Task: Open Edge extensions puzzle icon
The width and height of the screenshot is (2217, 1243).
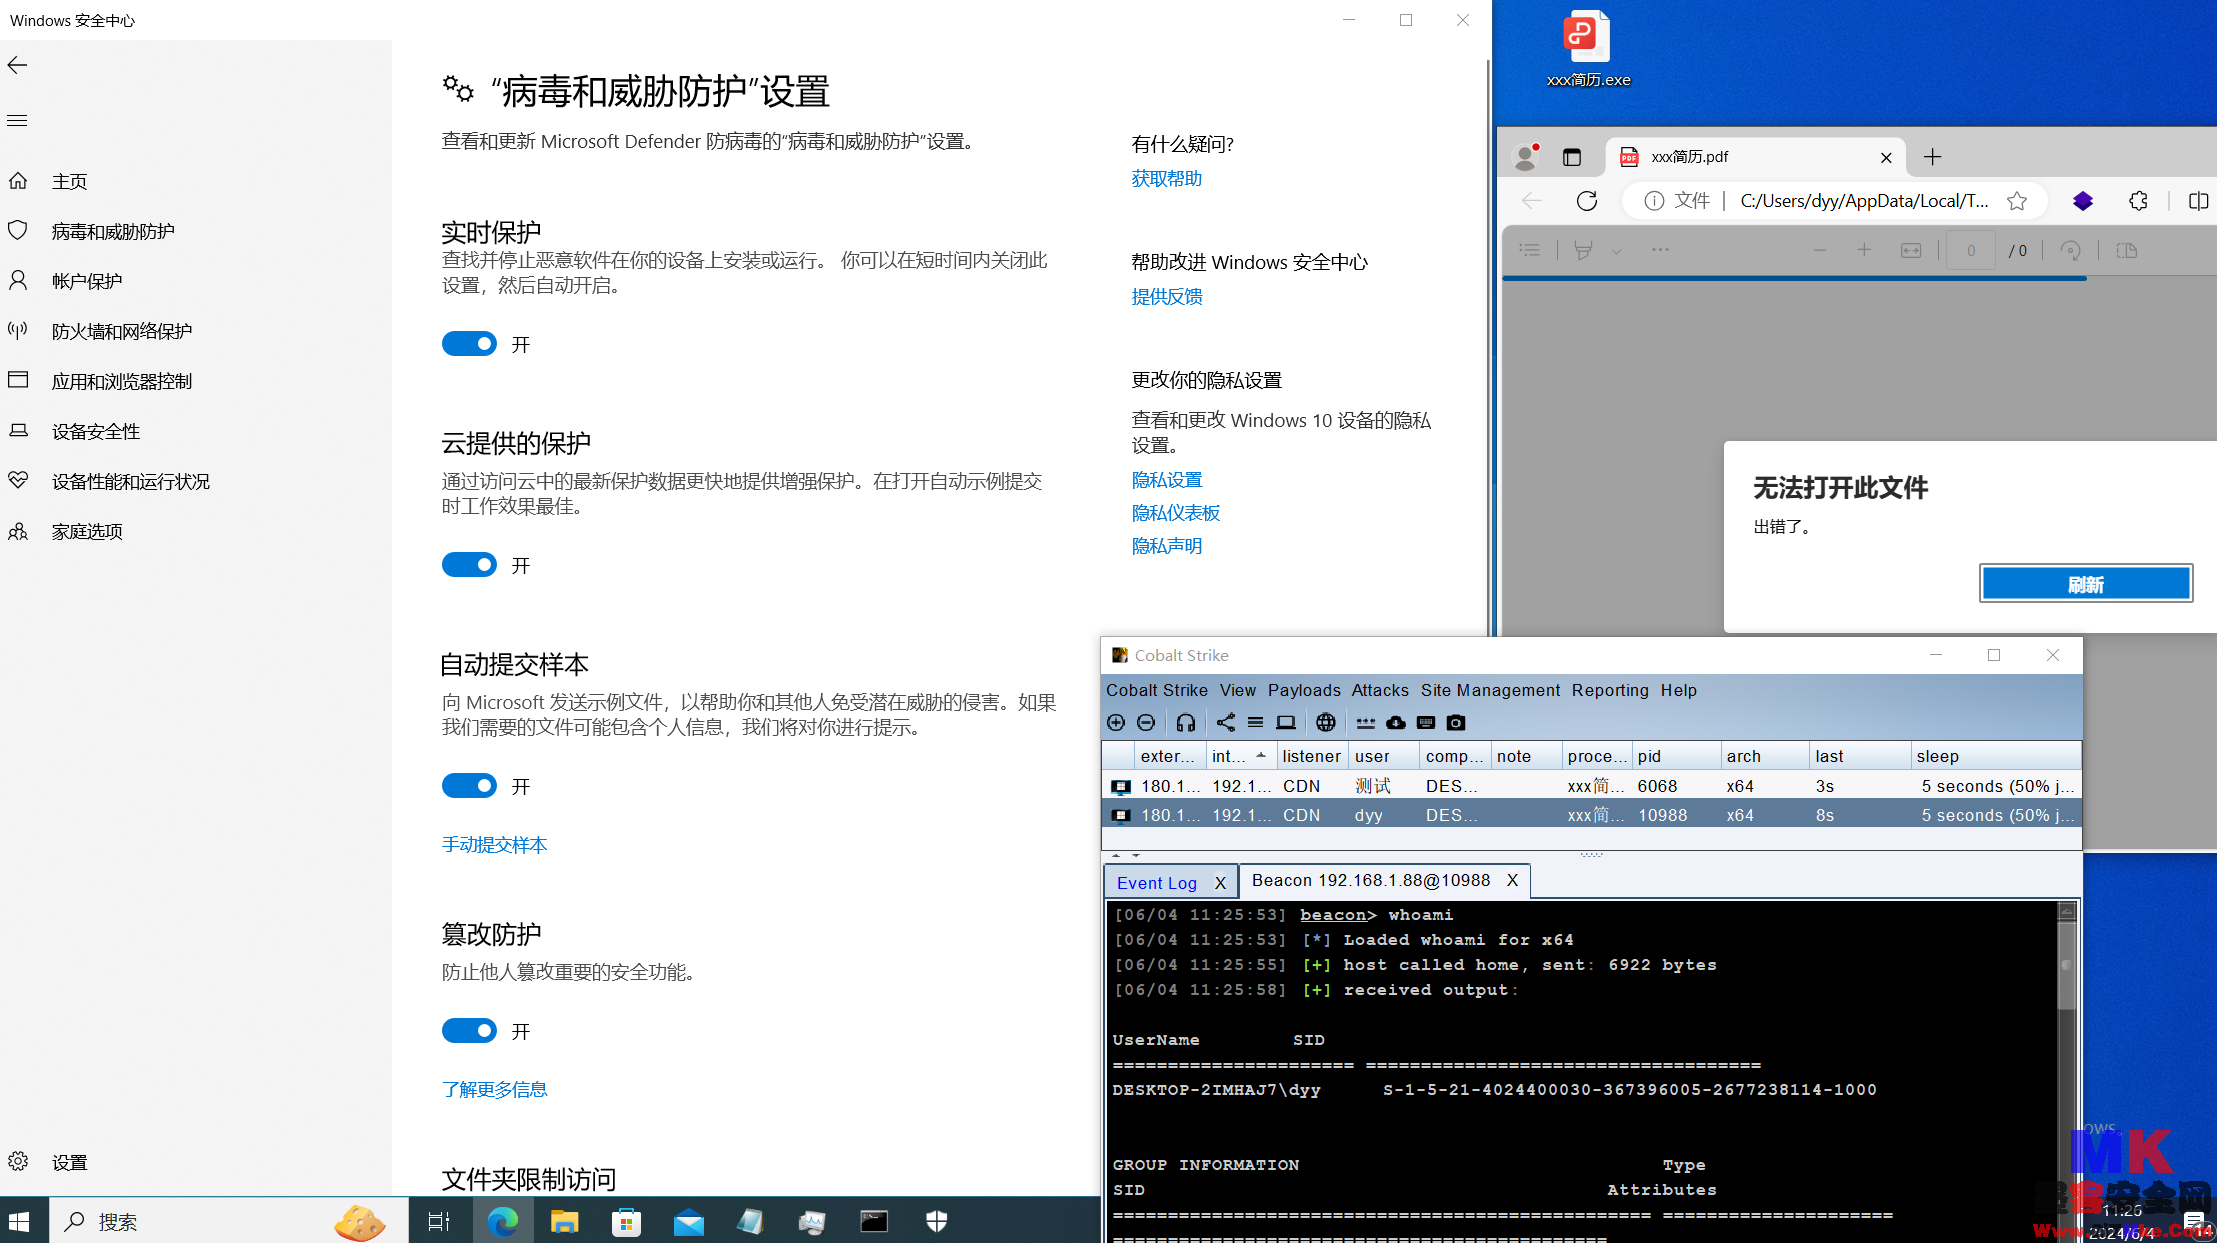Action: [2138, 201]
